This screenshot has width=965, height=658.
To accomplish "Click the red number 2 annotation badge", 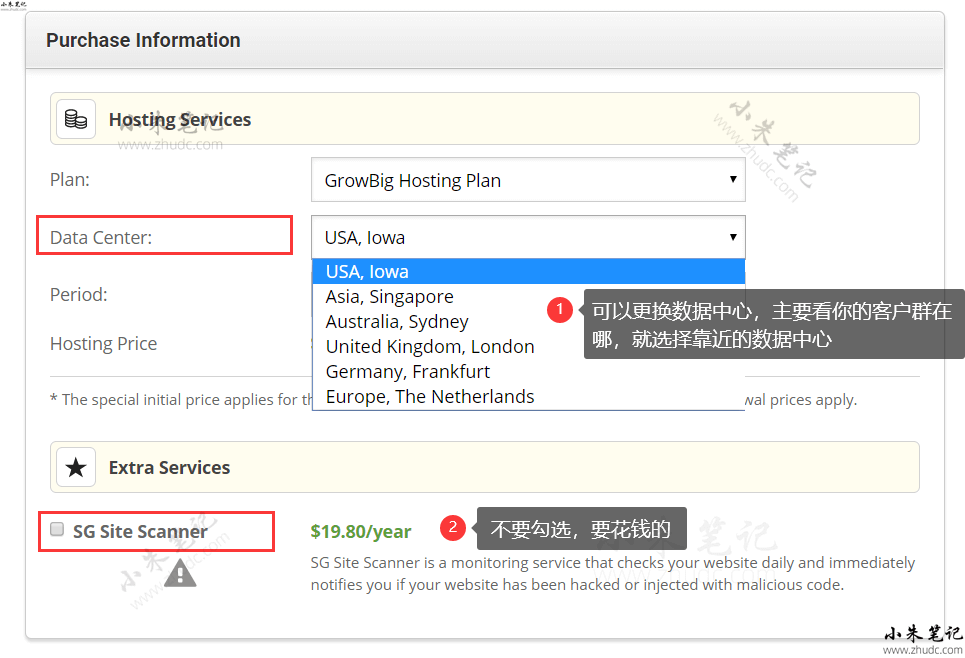I will pyautogui.click(x=453, y=528).
